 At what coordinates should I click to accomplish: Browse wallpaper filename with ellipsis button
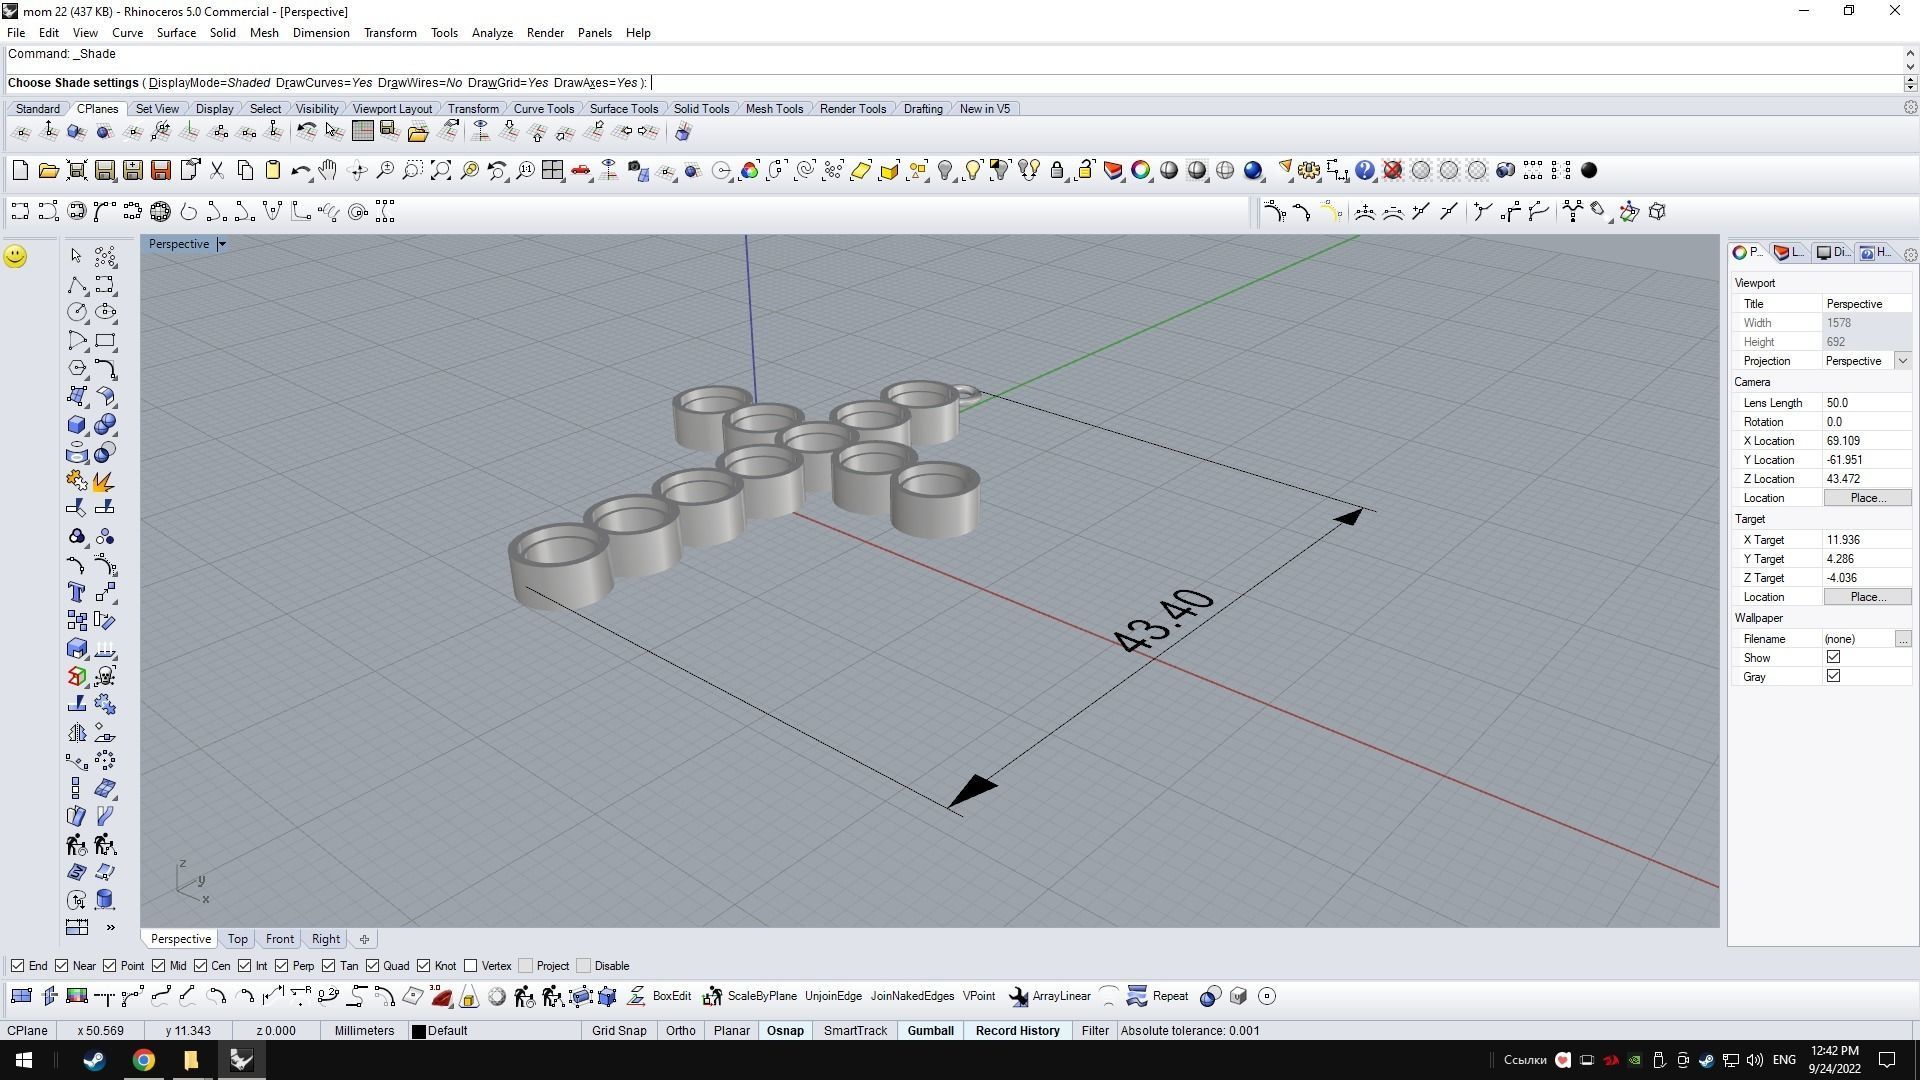coord(1902,639)
